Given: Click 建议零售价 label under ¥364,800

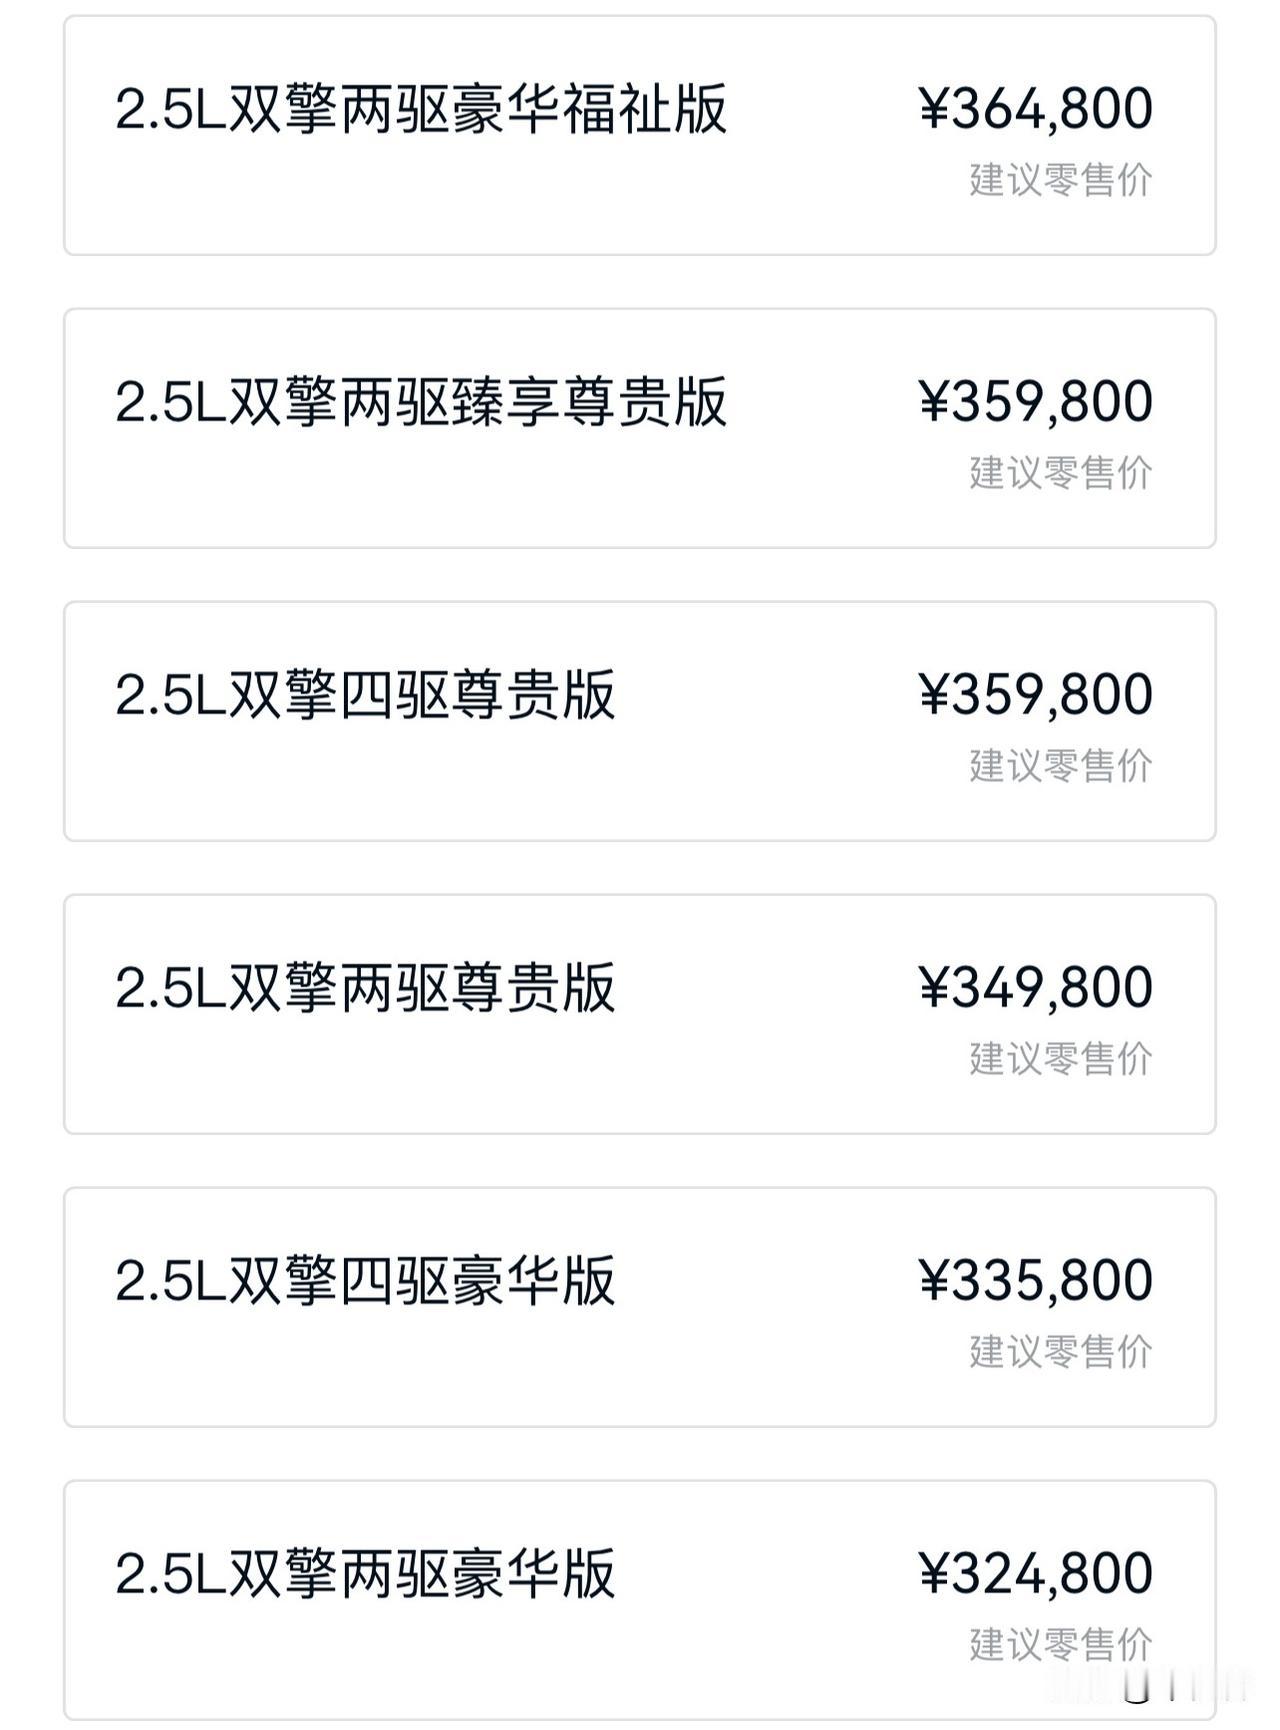Looking at the screenshot, I should click(x=1061, y=180).
